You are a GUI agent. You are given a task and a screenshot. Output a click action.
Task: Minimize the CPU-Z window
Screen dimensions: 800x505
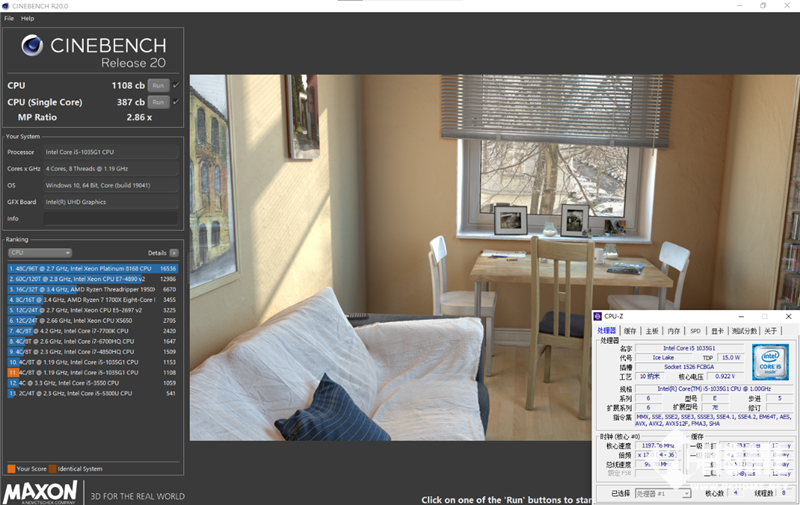pyautogui.click(x=741, y=317)
